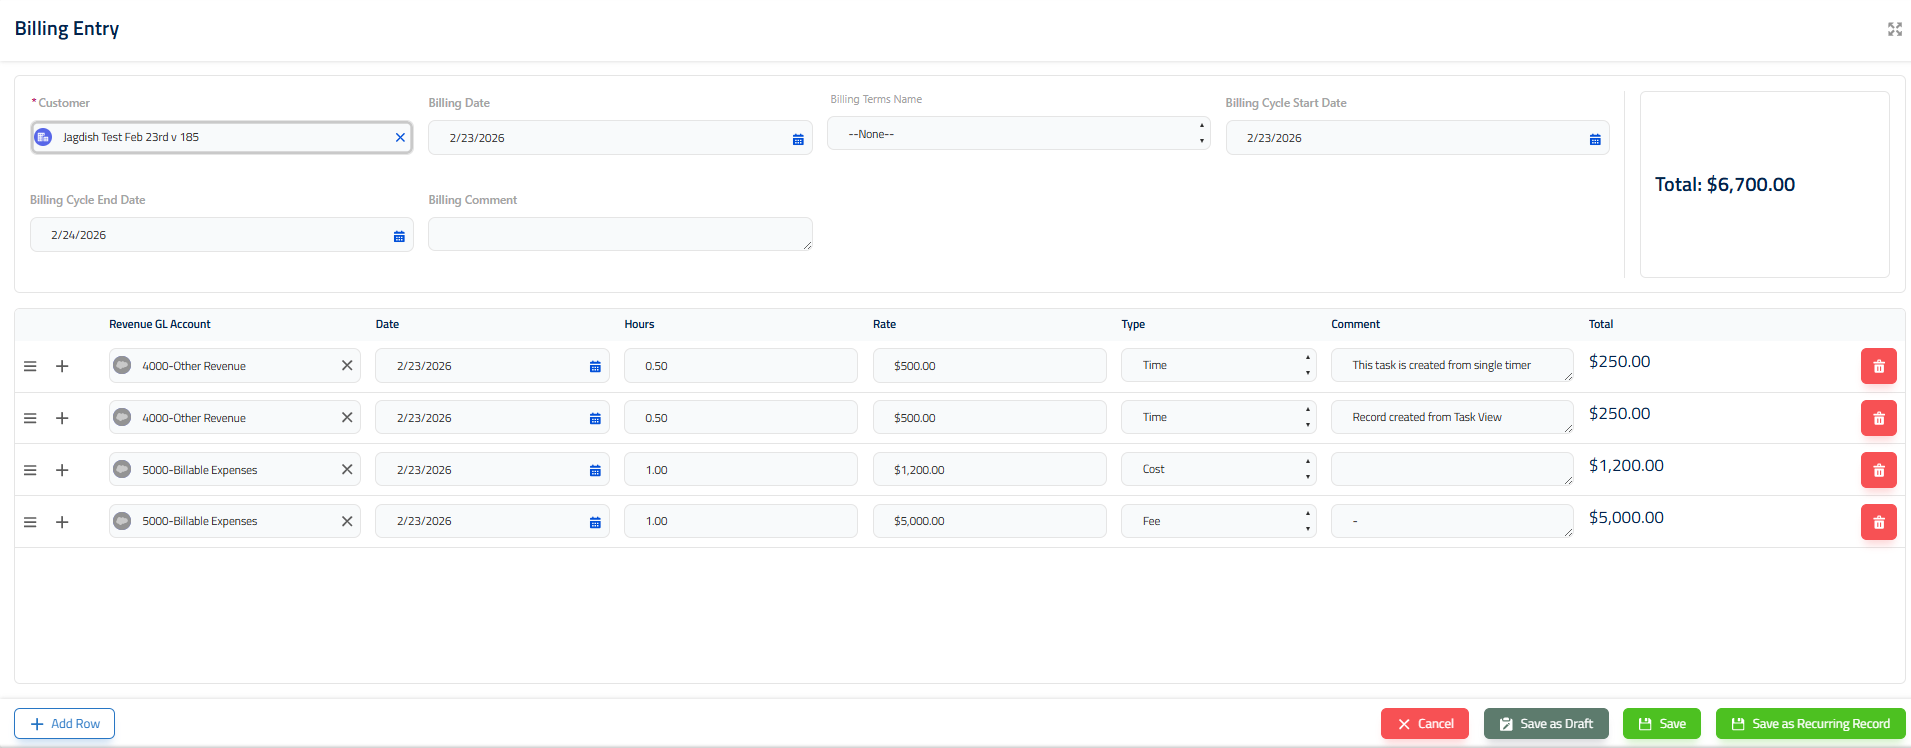Remove 5000-Billable Expenses account in Fee row

pos(347,521)
